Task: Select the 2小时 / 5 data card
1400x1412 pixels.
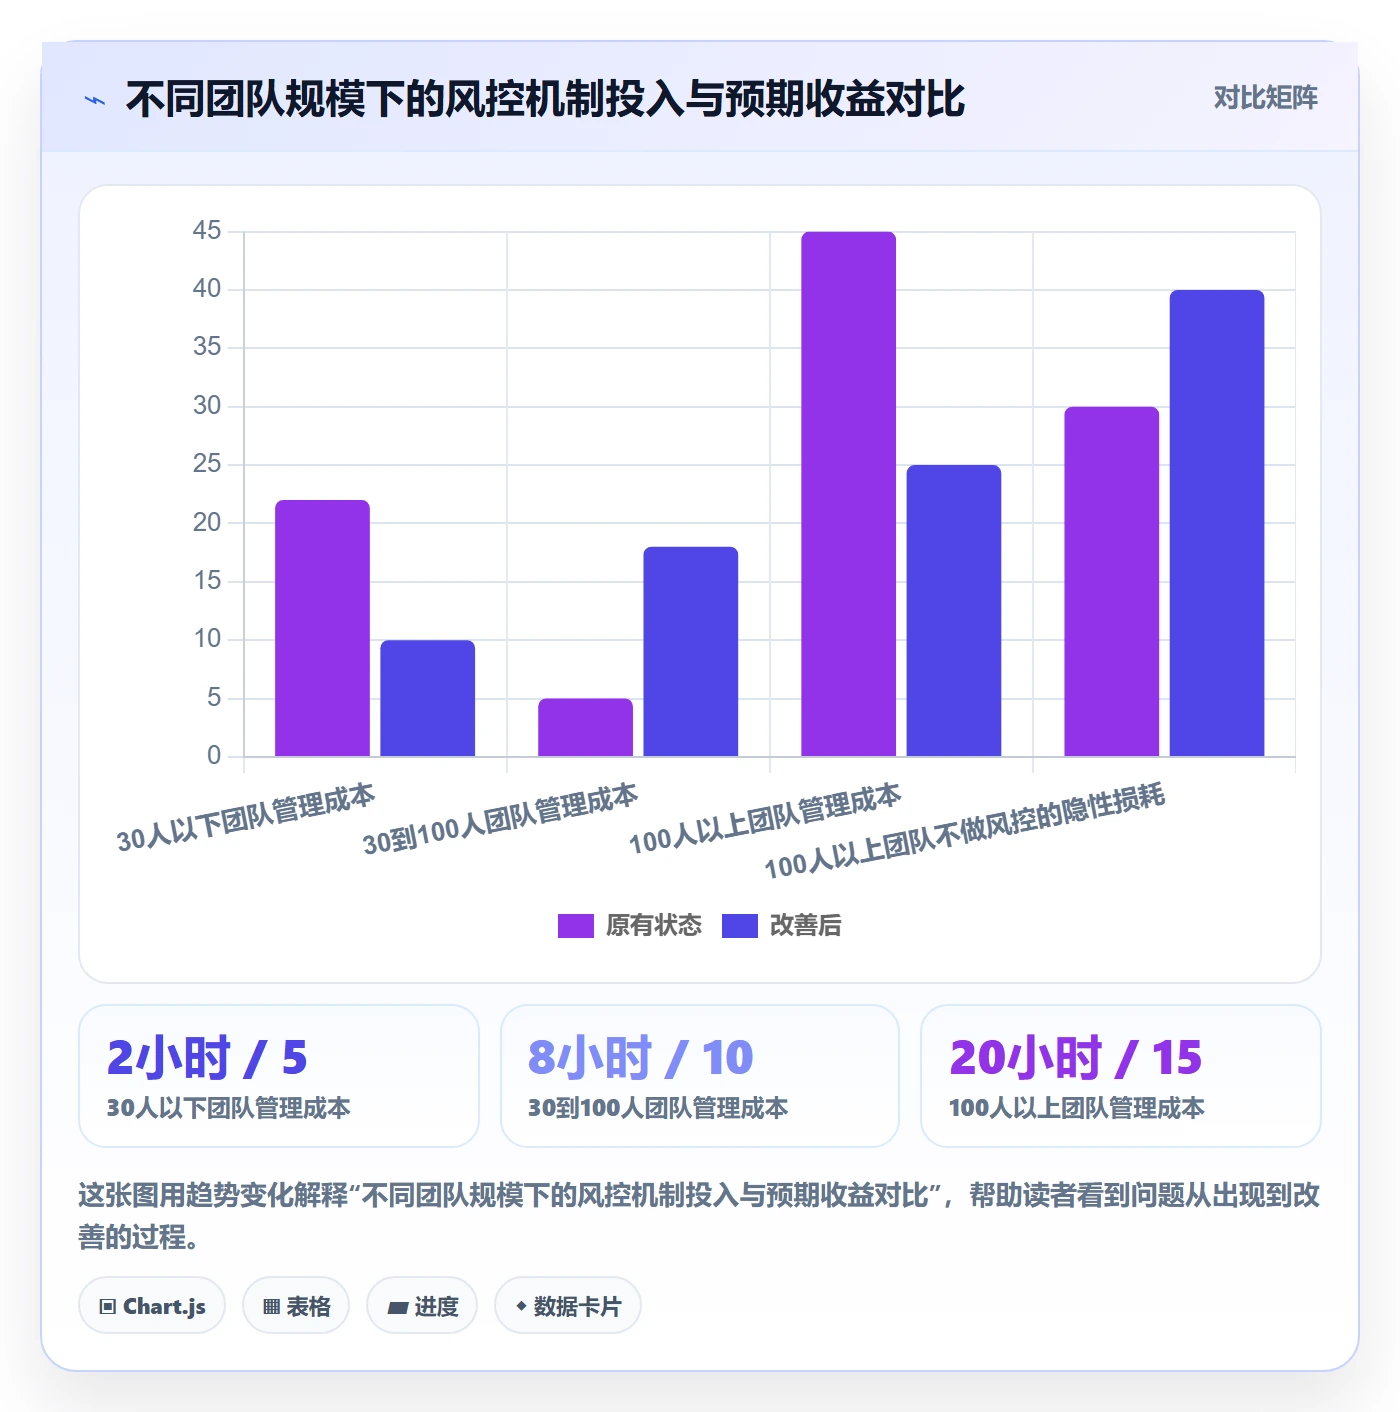Action: (x=279, y=1076)
